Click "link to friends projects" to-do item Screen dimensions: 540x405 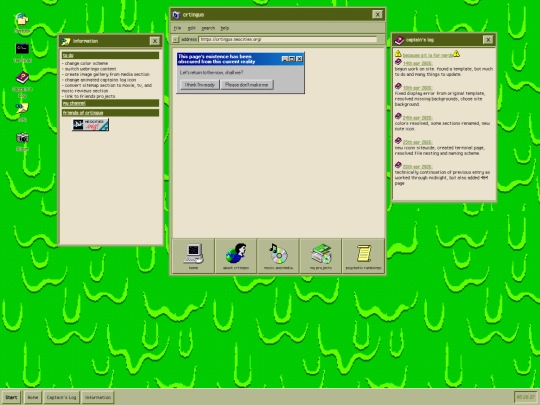click(x=88, y=96)
